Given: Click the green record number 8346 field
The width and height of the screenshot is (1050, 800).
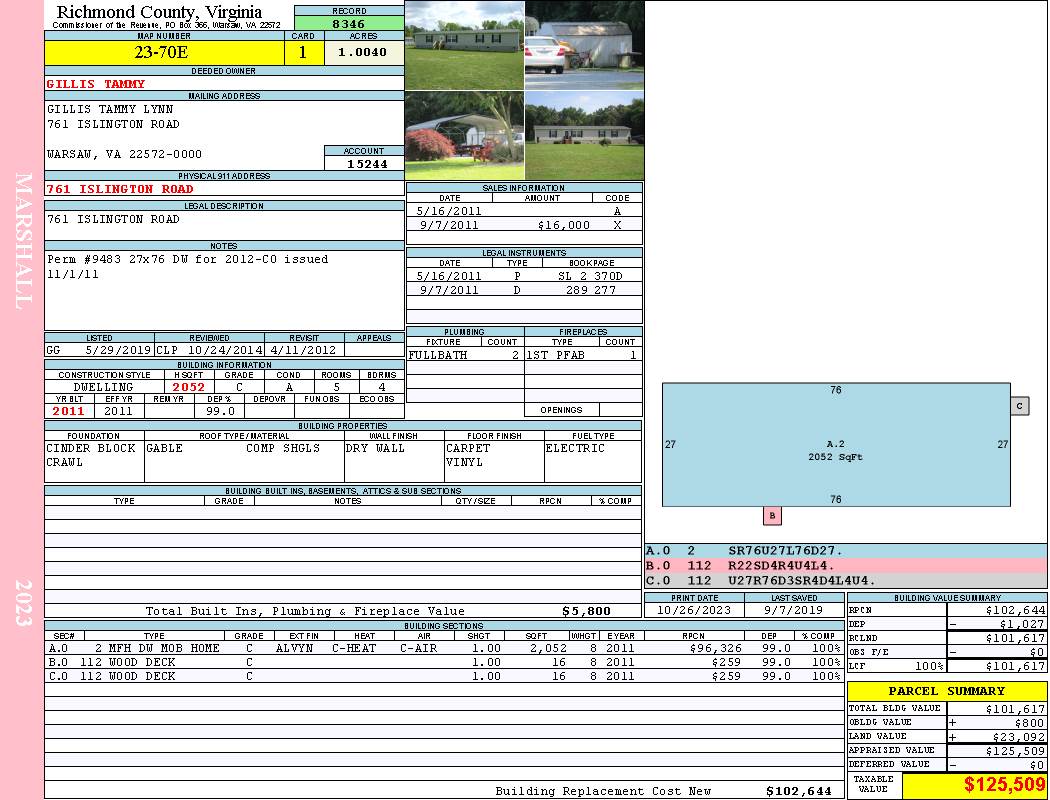Looking at the screenshot, I should point(348,23).
